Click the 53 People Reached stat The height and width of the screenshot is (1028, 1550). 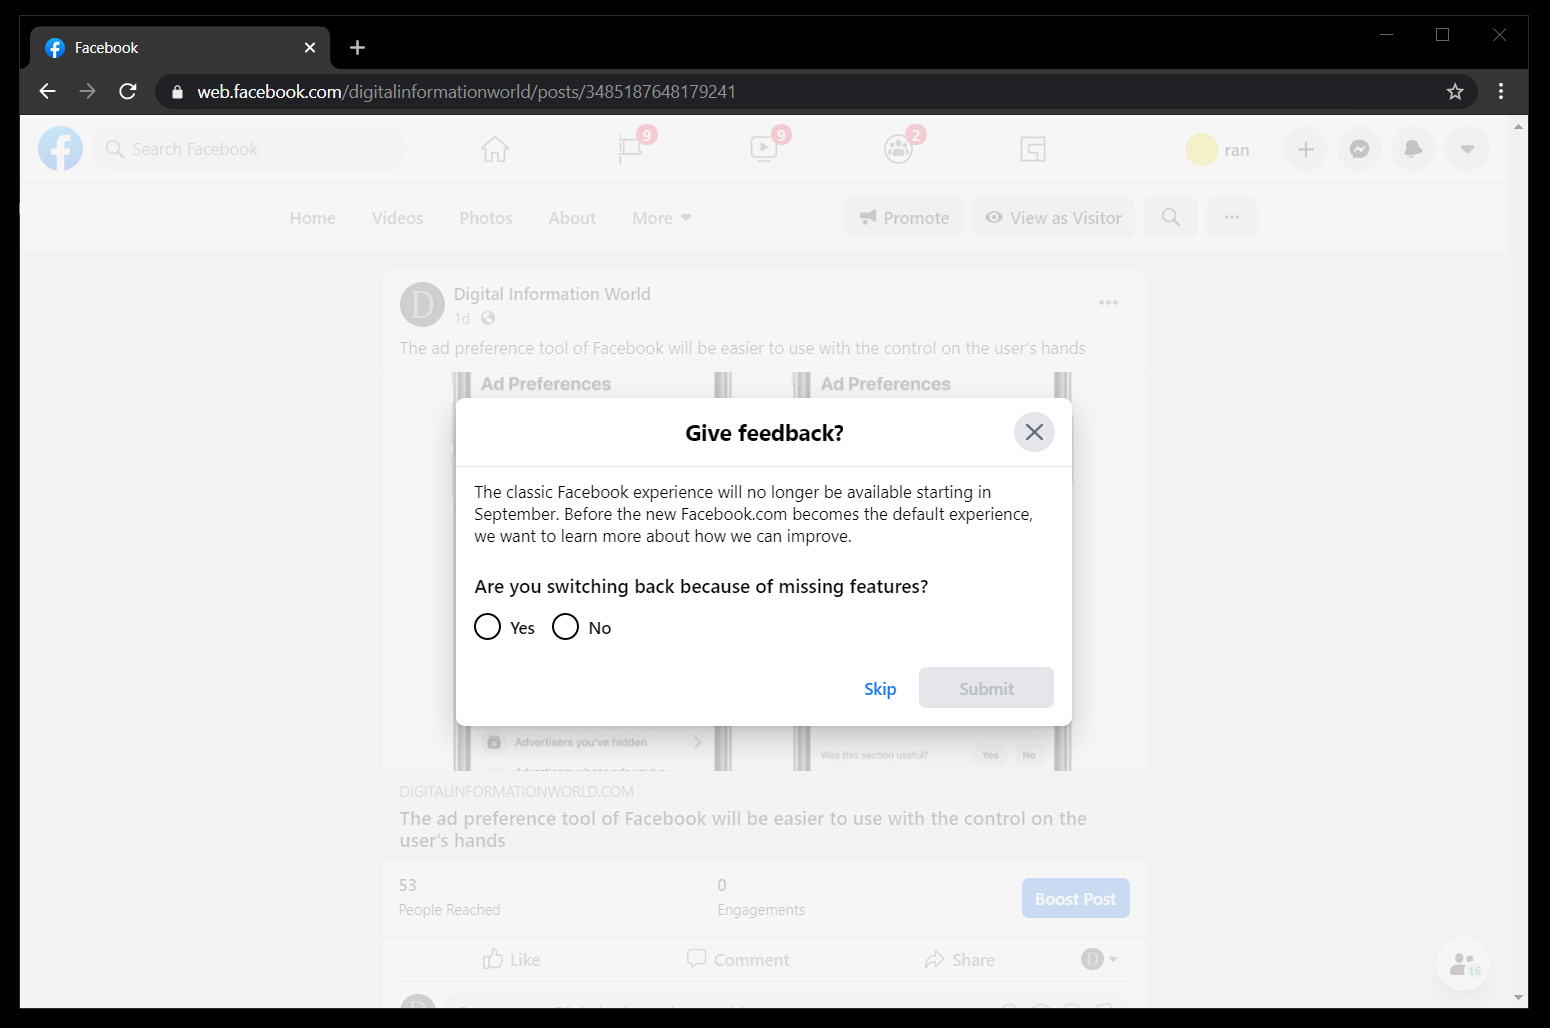click(449, 897)
